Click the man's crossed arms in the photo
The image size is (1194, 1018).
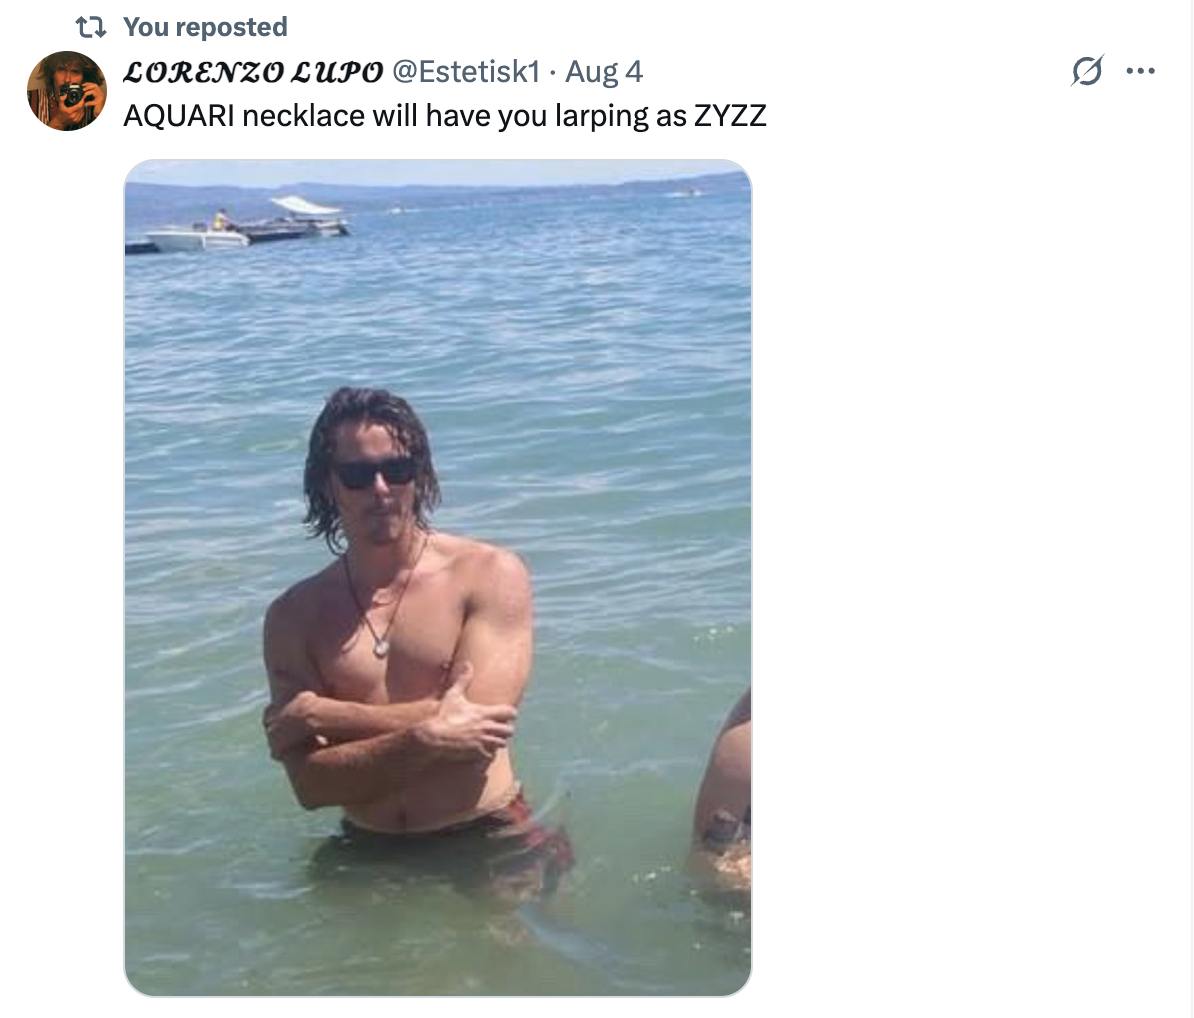(x=392, y=732)
